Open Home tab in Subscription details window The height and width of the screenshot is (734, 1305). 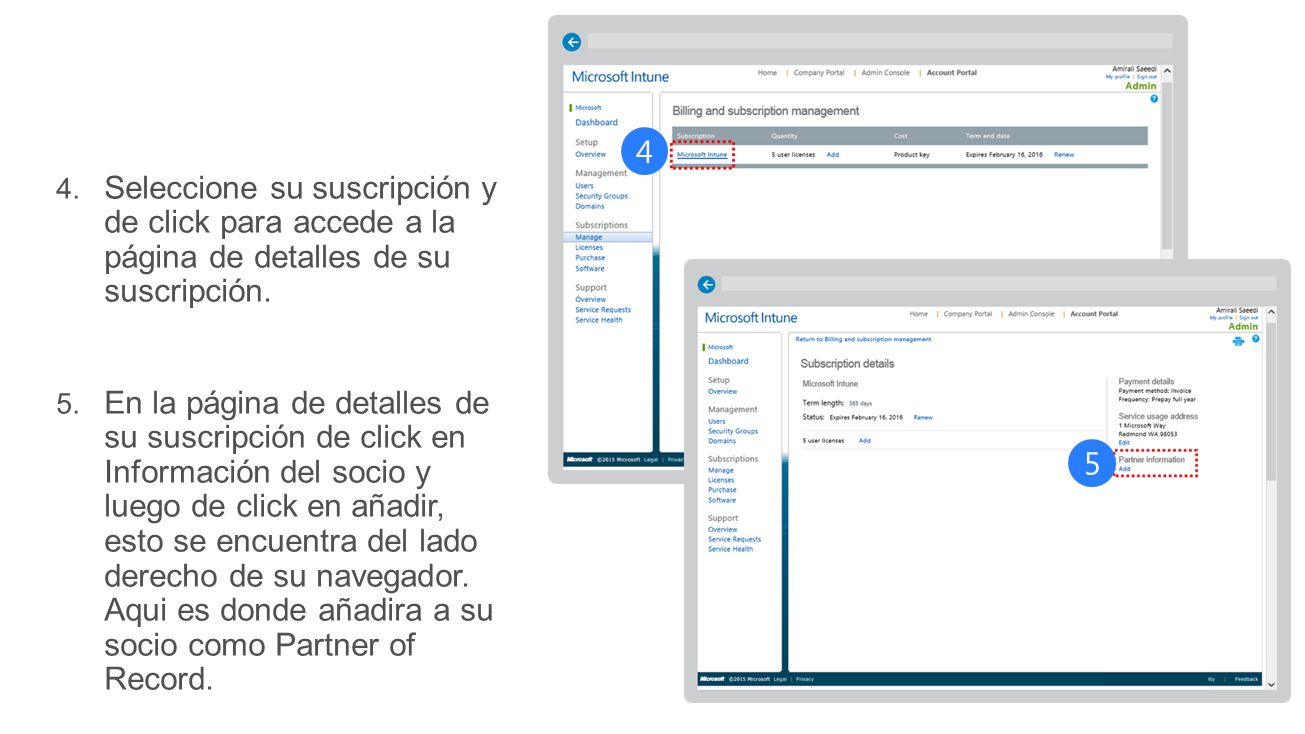tap(919, 314)
